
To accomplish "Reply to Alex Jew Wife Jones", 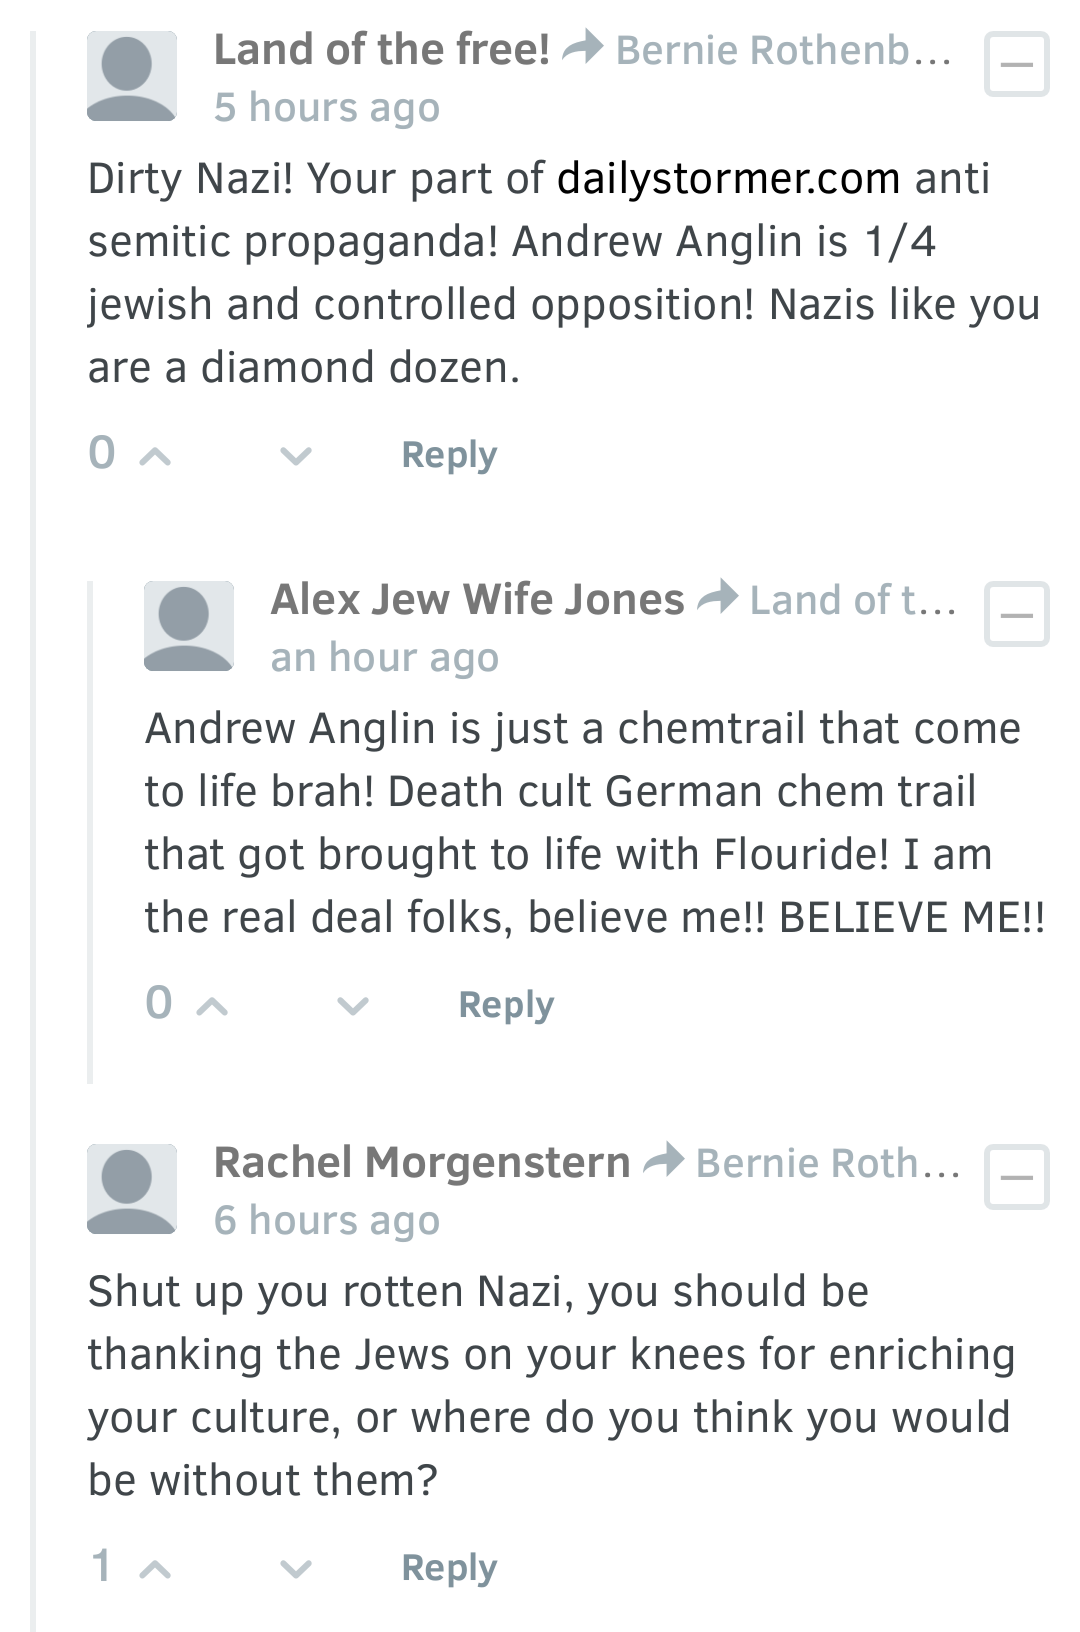I will 506,1005.
